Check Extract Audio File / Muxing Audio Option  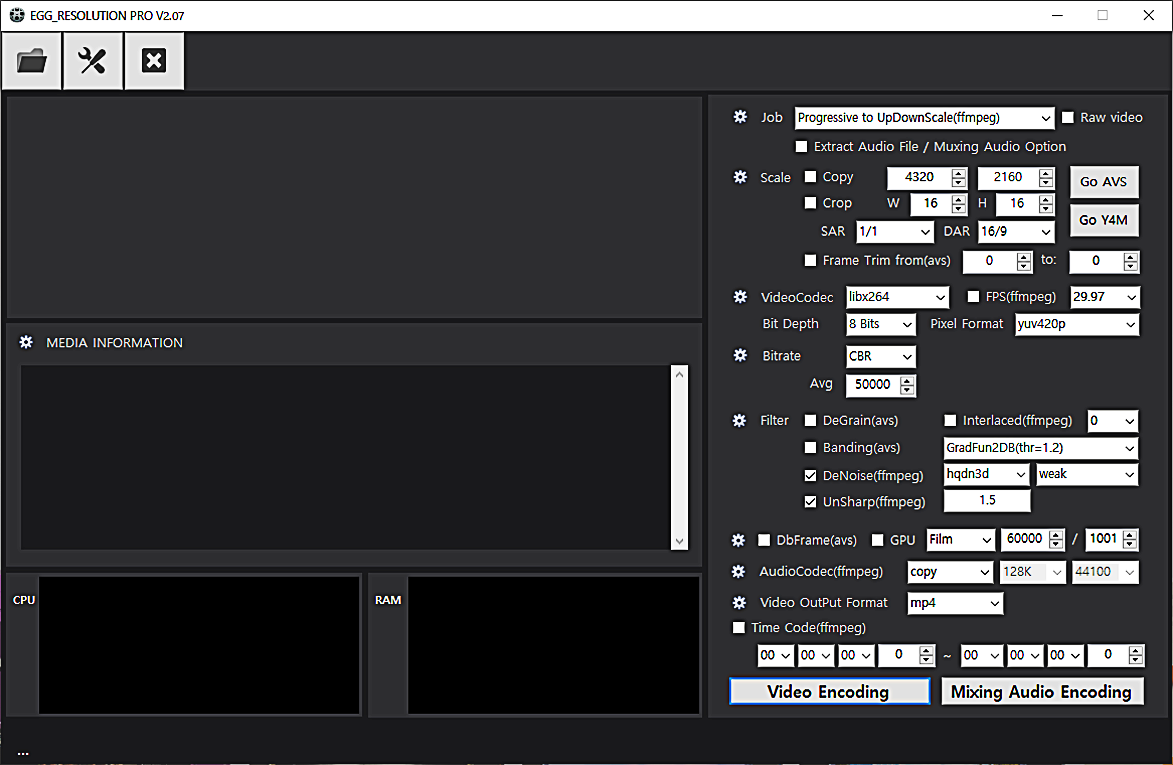(x=801, y=147)
